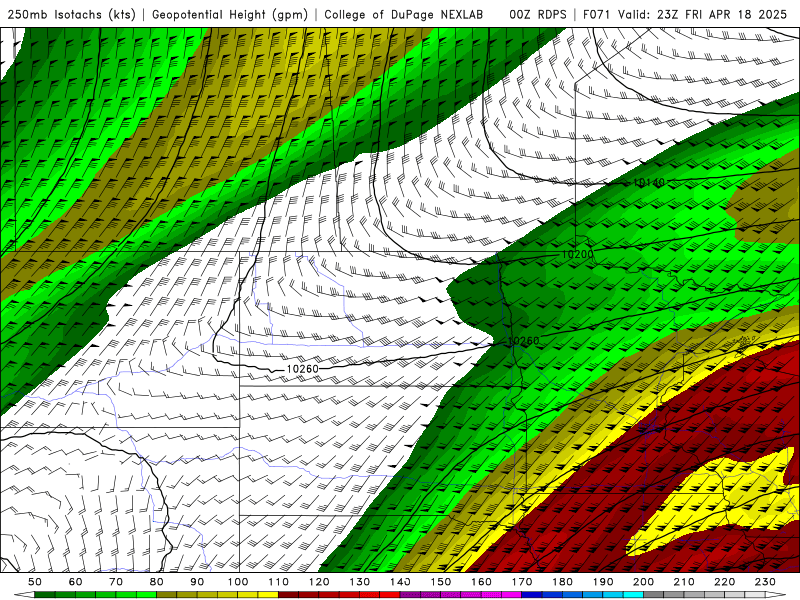
Task: Select the "Valid: 23Z FRI APR 18 2025" timestamp
Action: pyautogui.click(x=703, y=14)
